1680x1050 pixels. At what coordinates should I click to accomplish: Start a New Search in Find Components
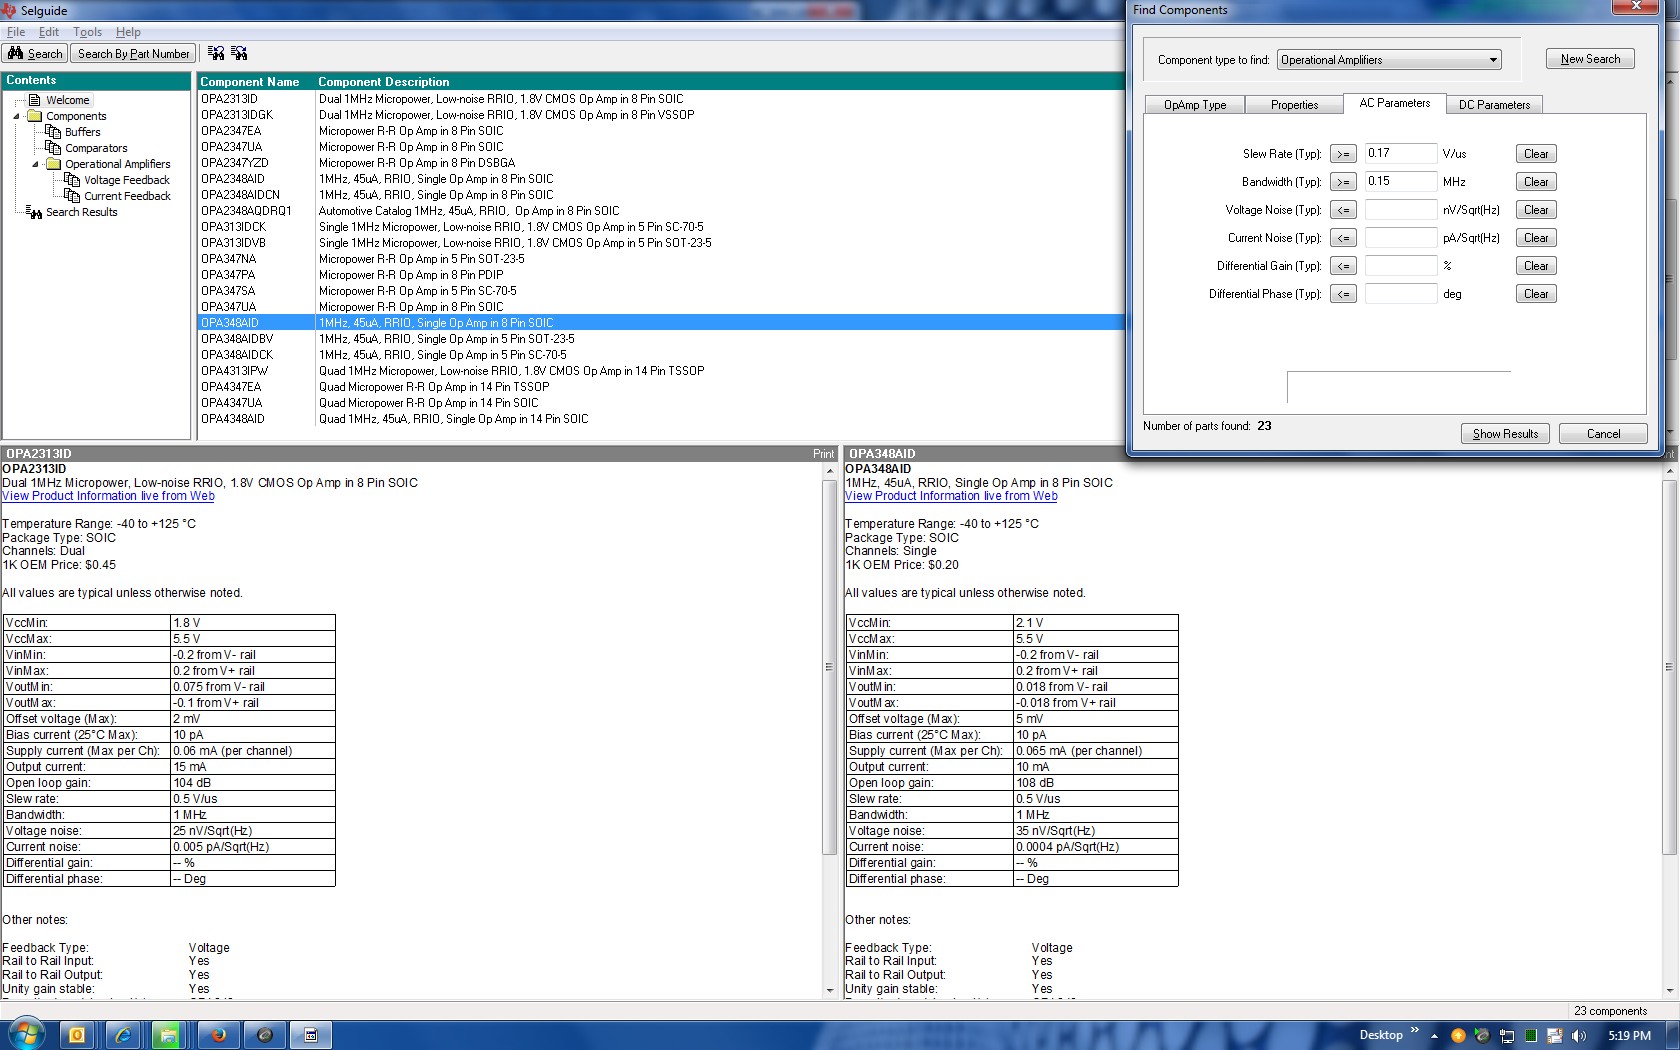pos(1590,59)
